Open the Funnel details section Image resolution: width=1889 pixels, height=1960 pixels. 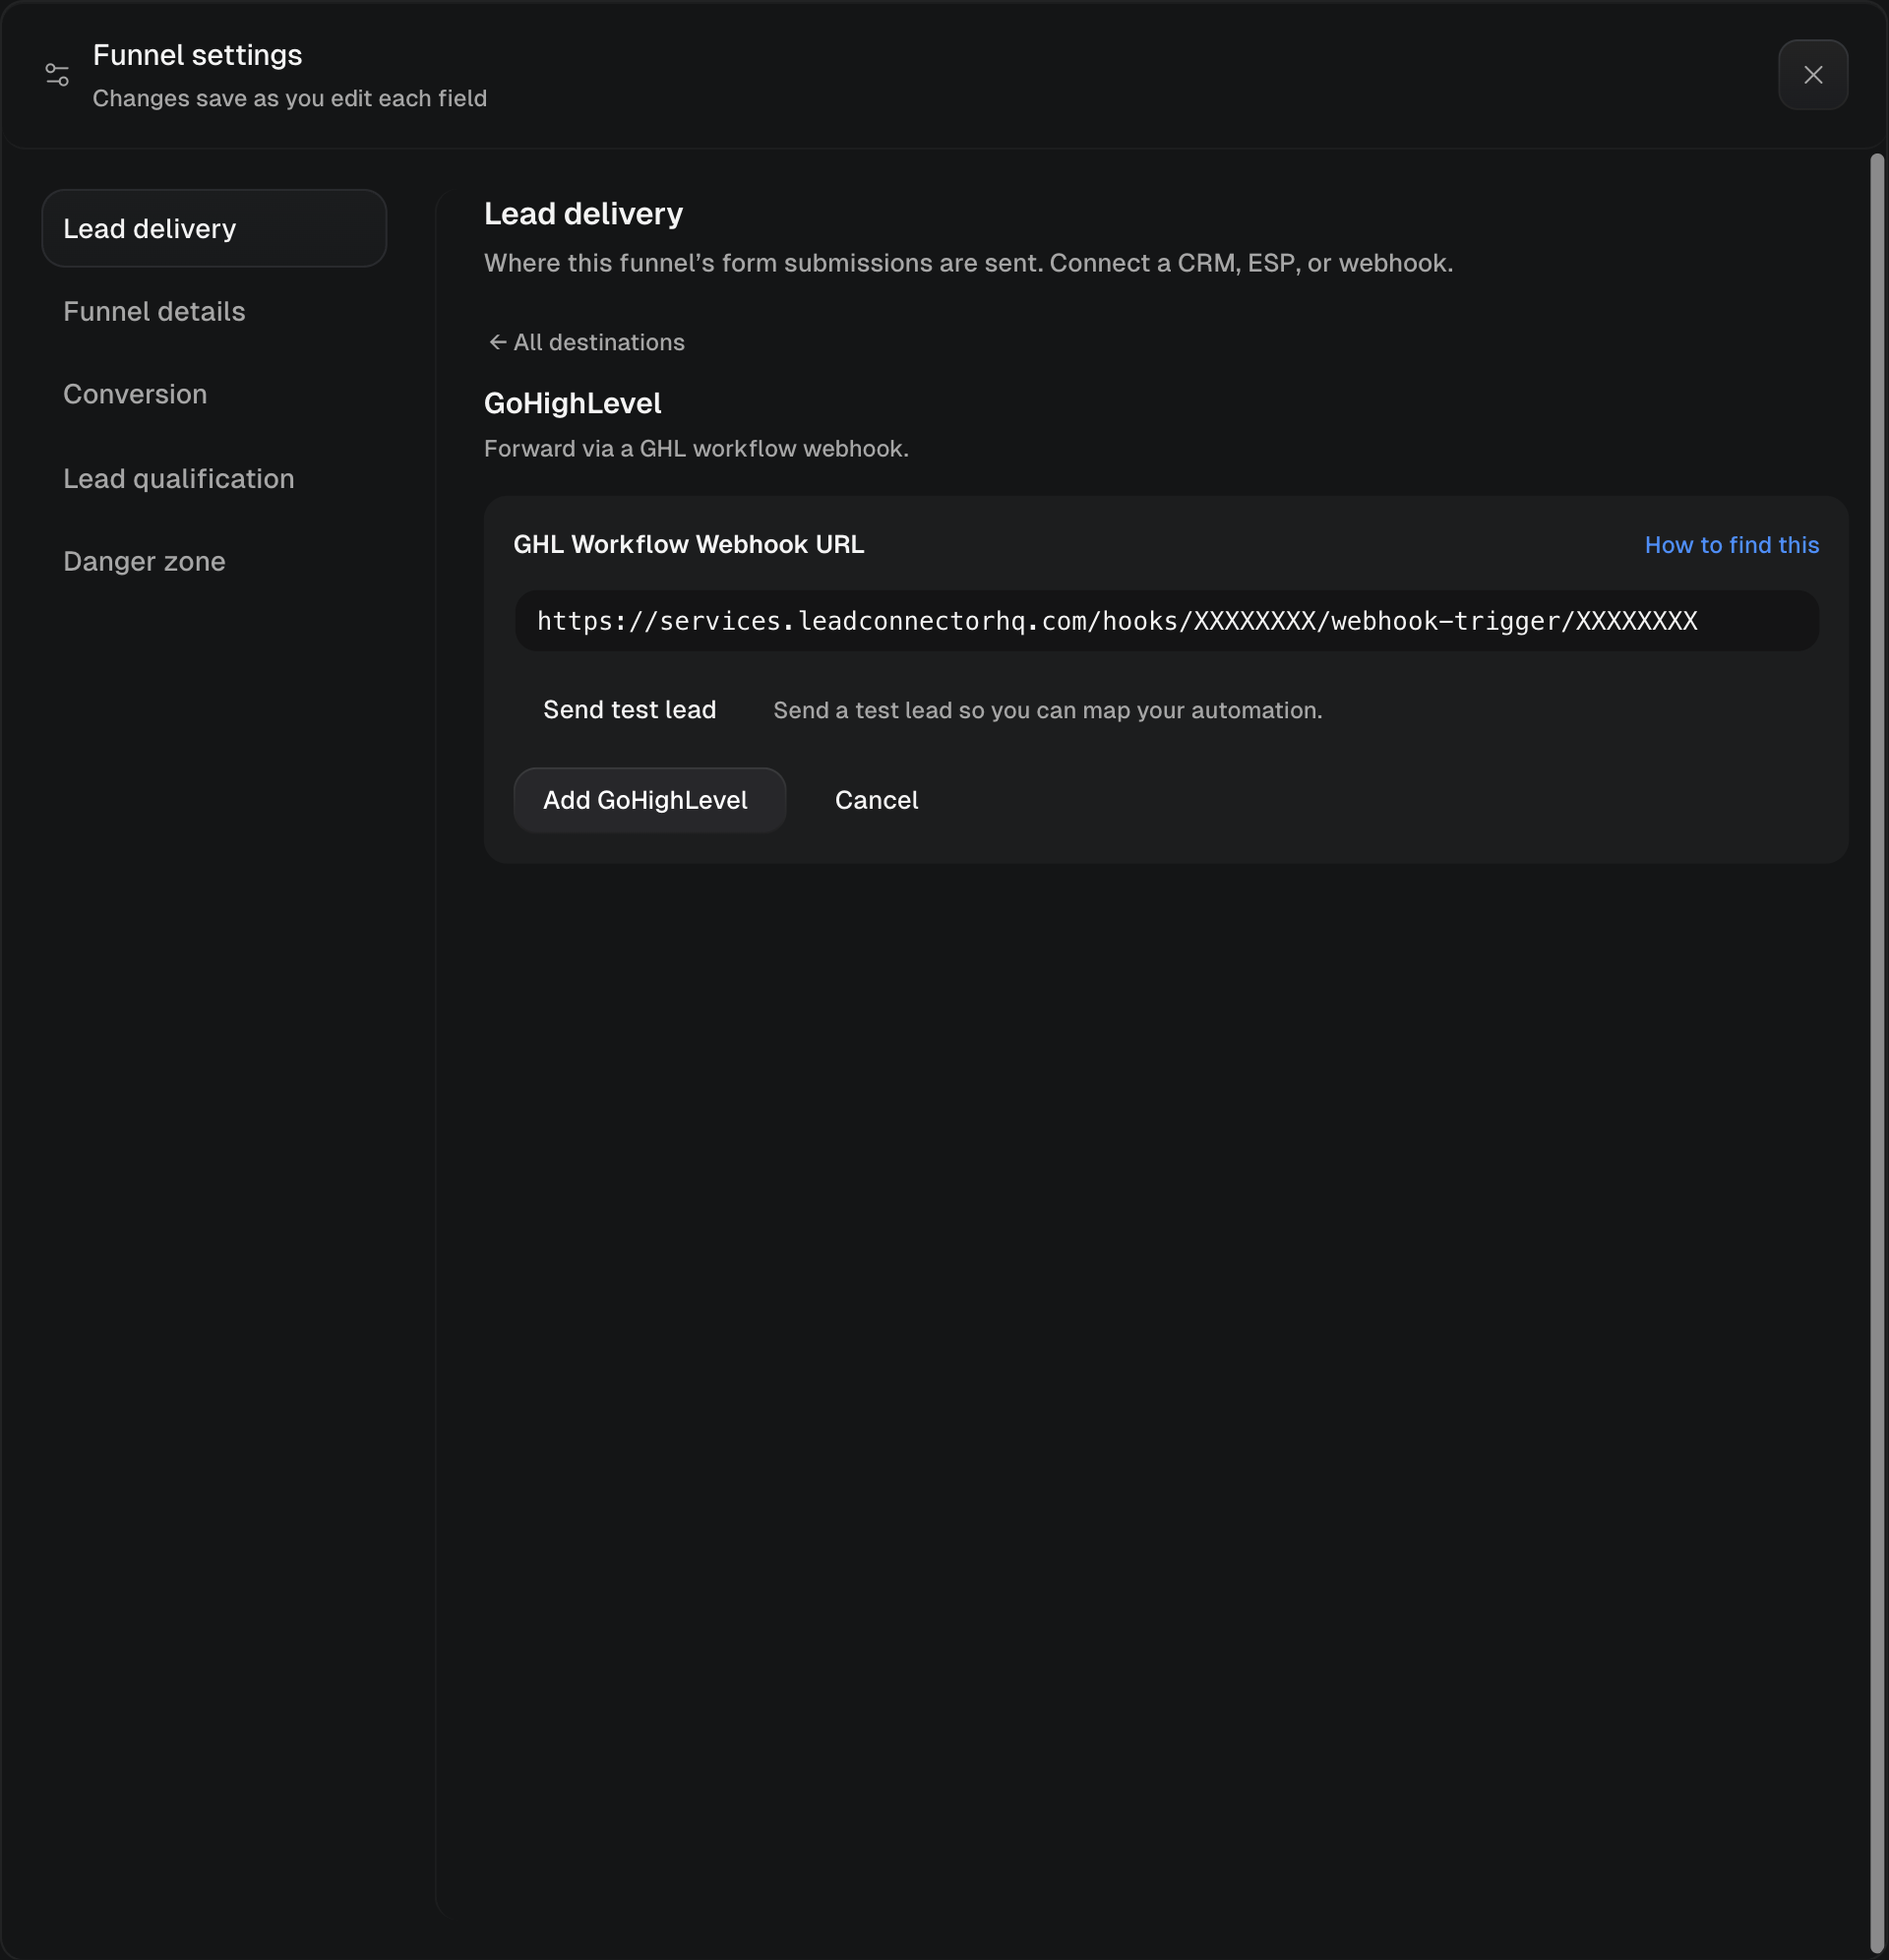pos(154,312)
